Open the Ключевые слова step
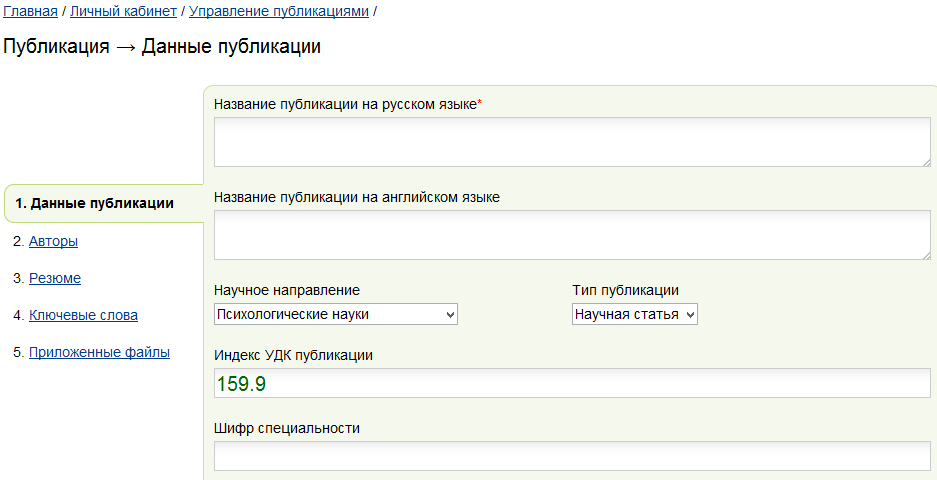The height and width of the screenshot is (480, 937). pyautogui.click(x=83, y=316)
